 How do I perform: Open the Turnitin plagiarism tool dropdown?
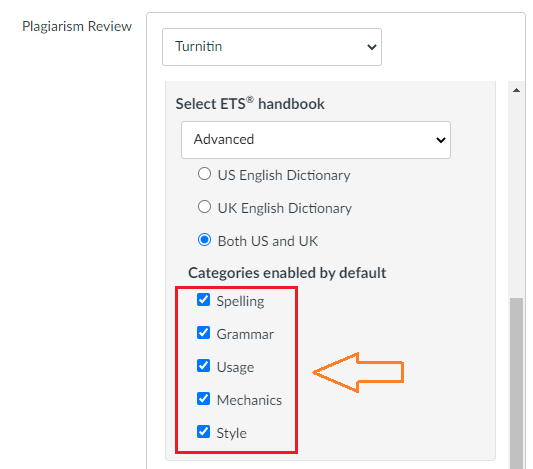(x=272, y=47)
